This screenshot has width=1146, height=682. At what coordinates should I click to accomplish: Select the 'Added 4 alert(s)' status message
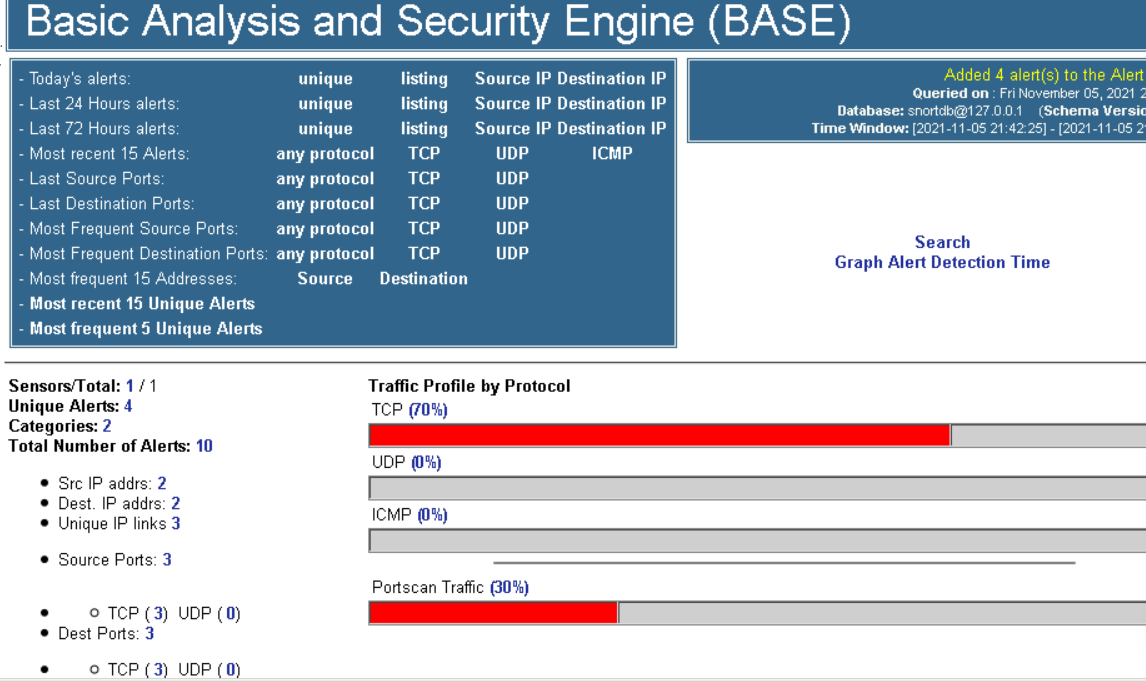pos(1044,75)
